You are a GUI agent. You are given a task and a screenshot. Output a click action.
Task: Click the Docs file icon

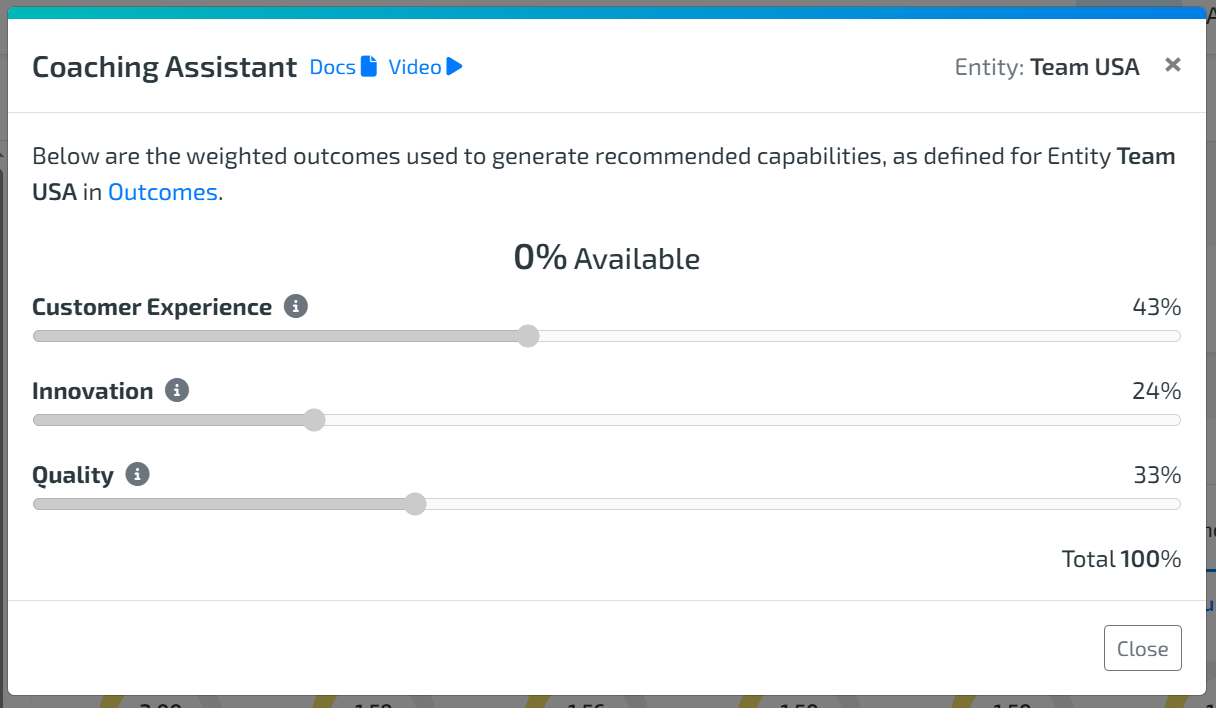click(369, 67)
